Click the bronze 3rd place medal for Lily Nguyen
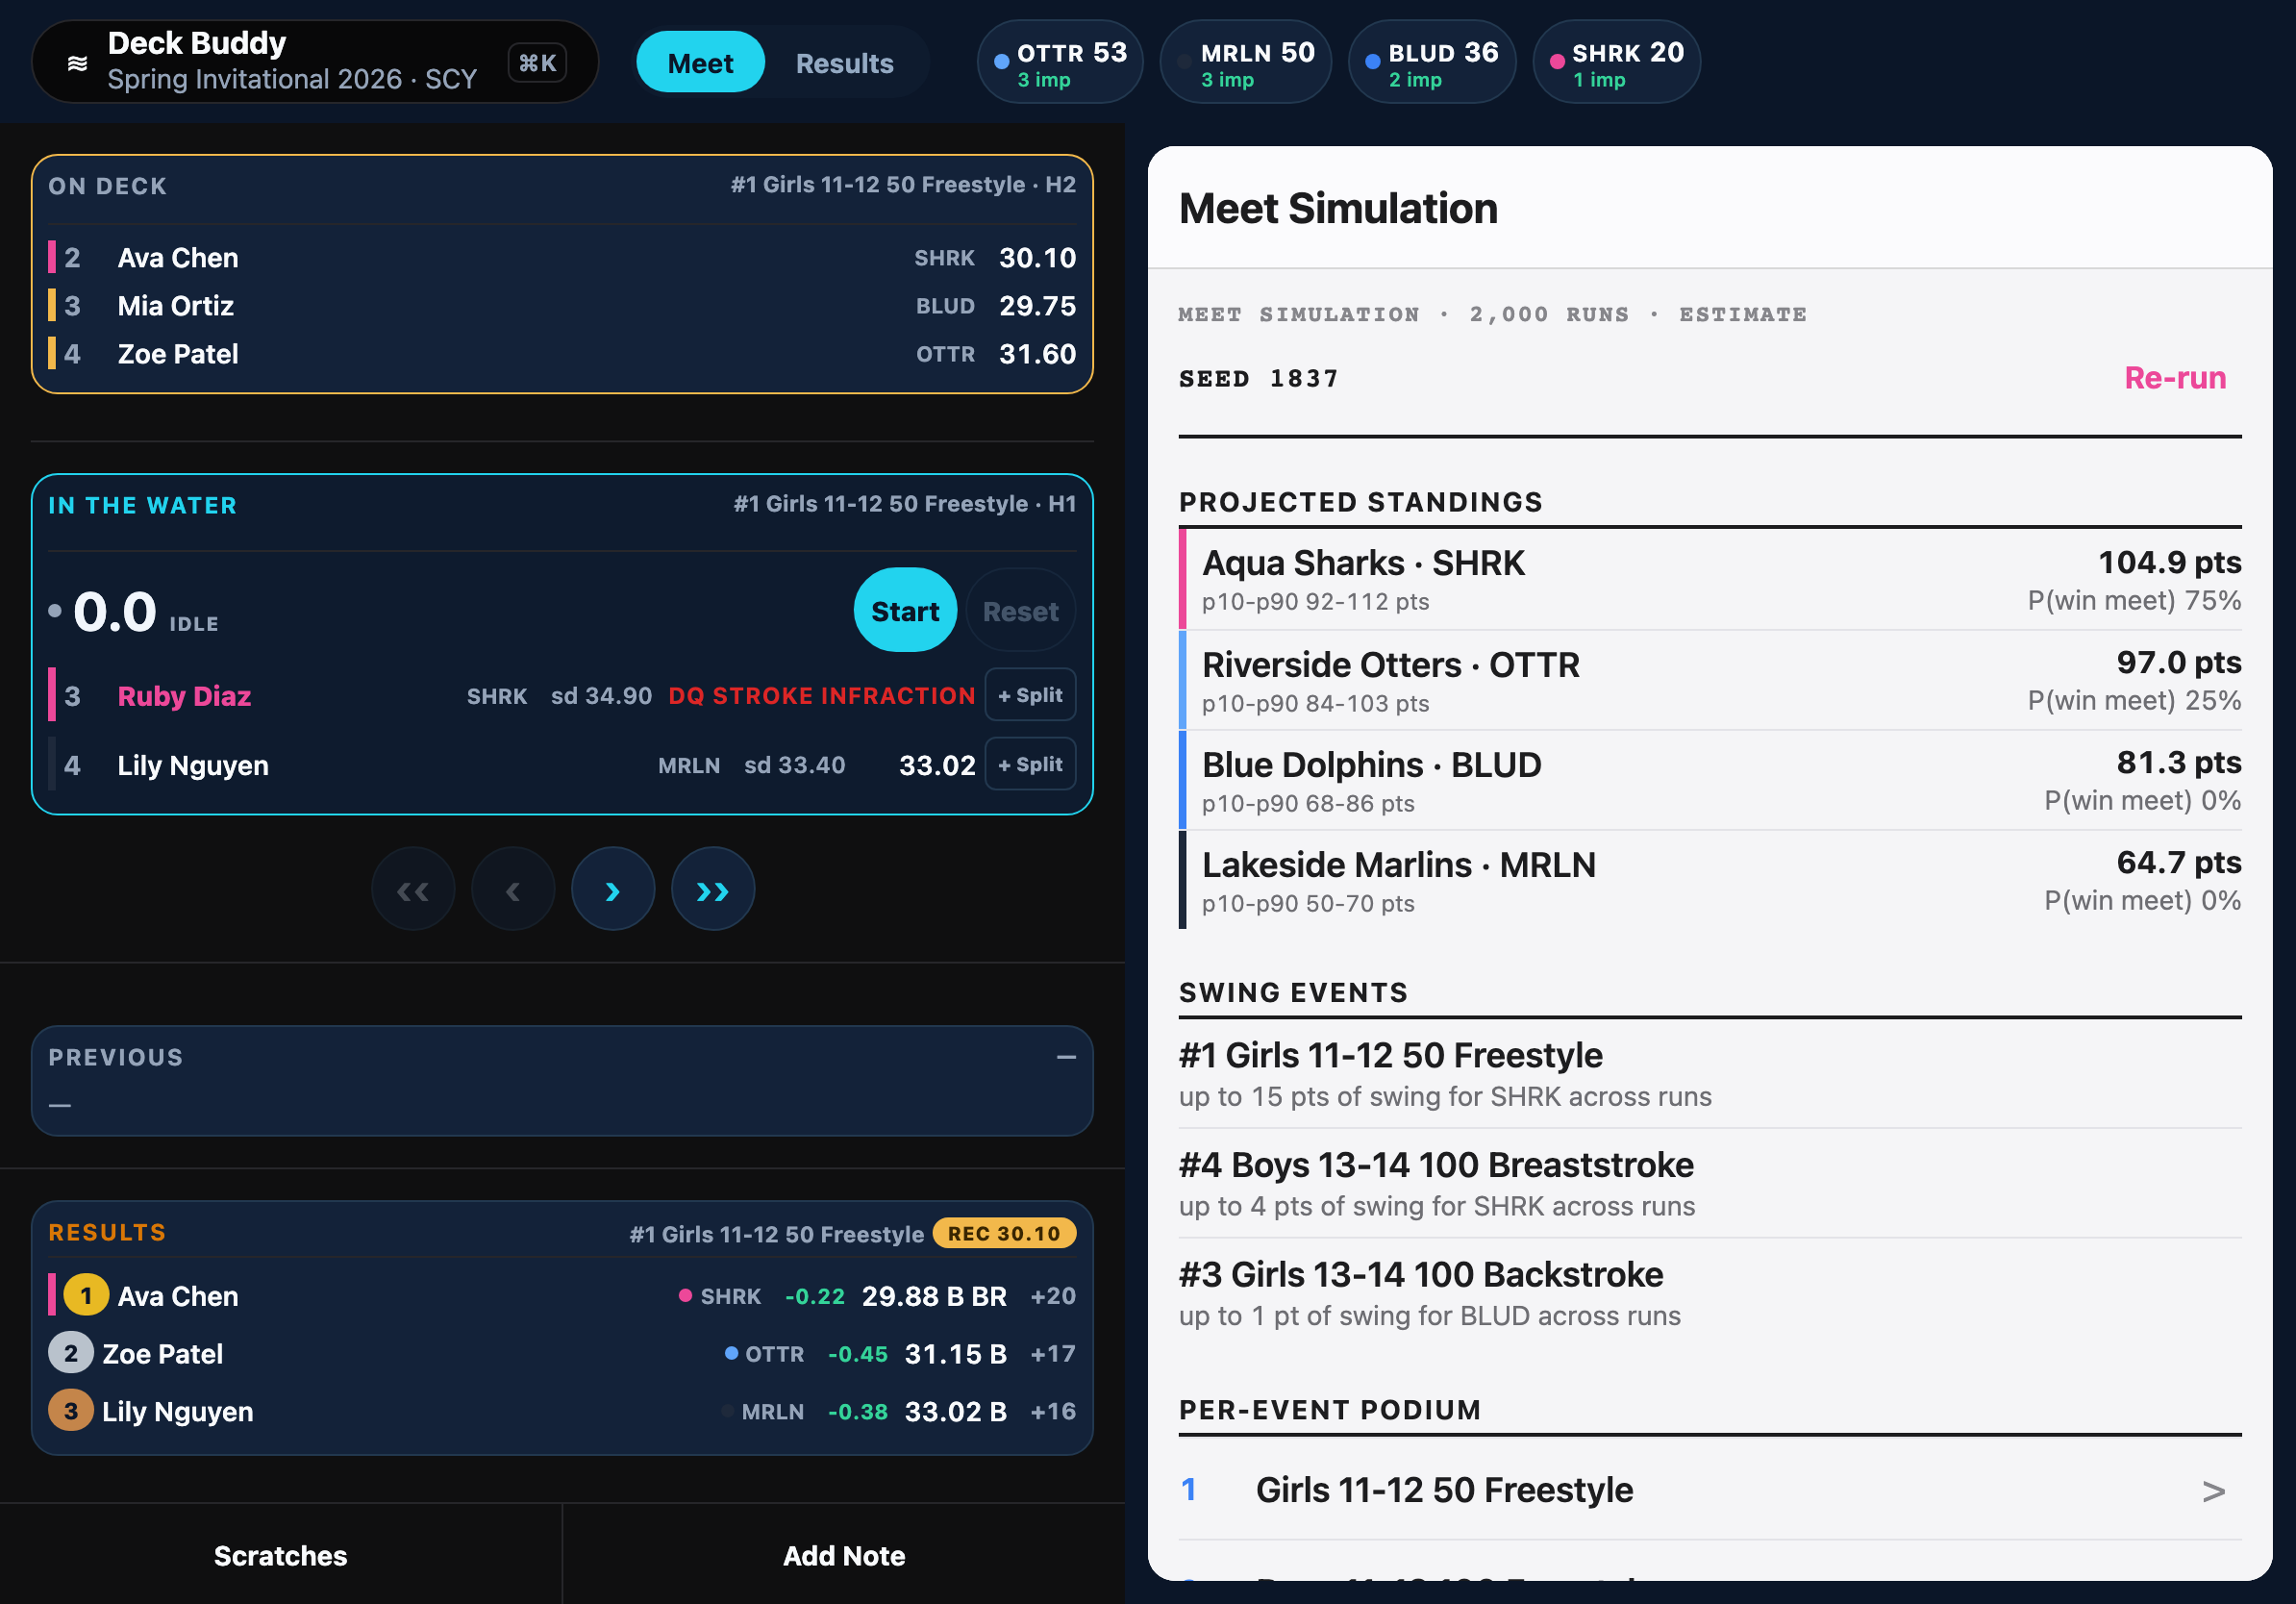Image resolution: width=2296 pixels, height=1604 pixels. [70, 1411]
